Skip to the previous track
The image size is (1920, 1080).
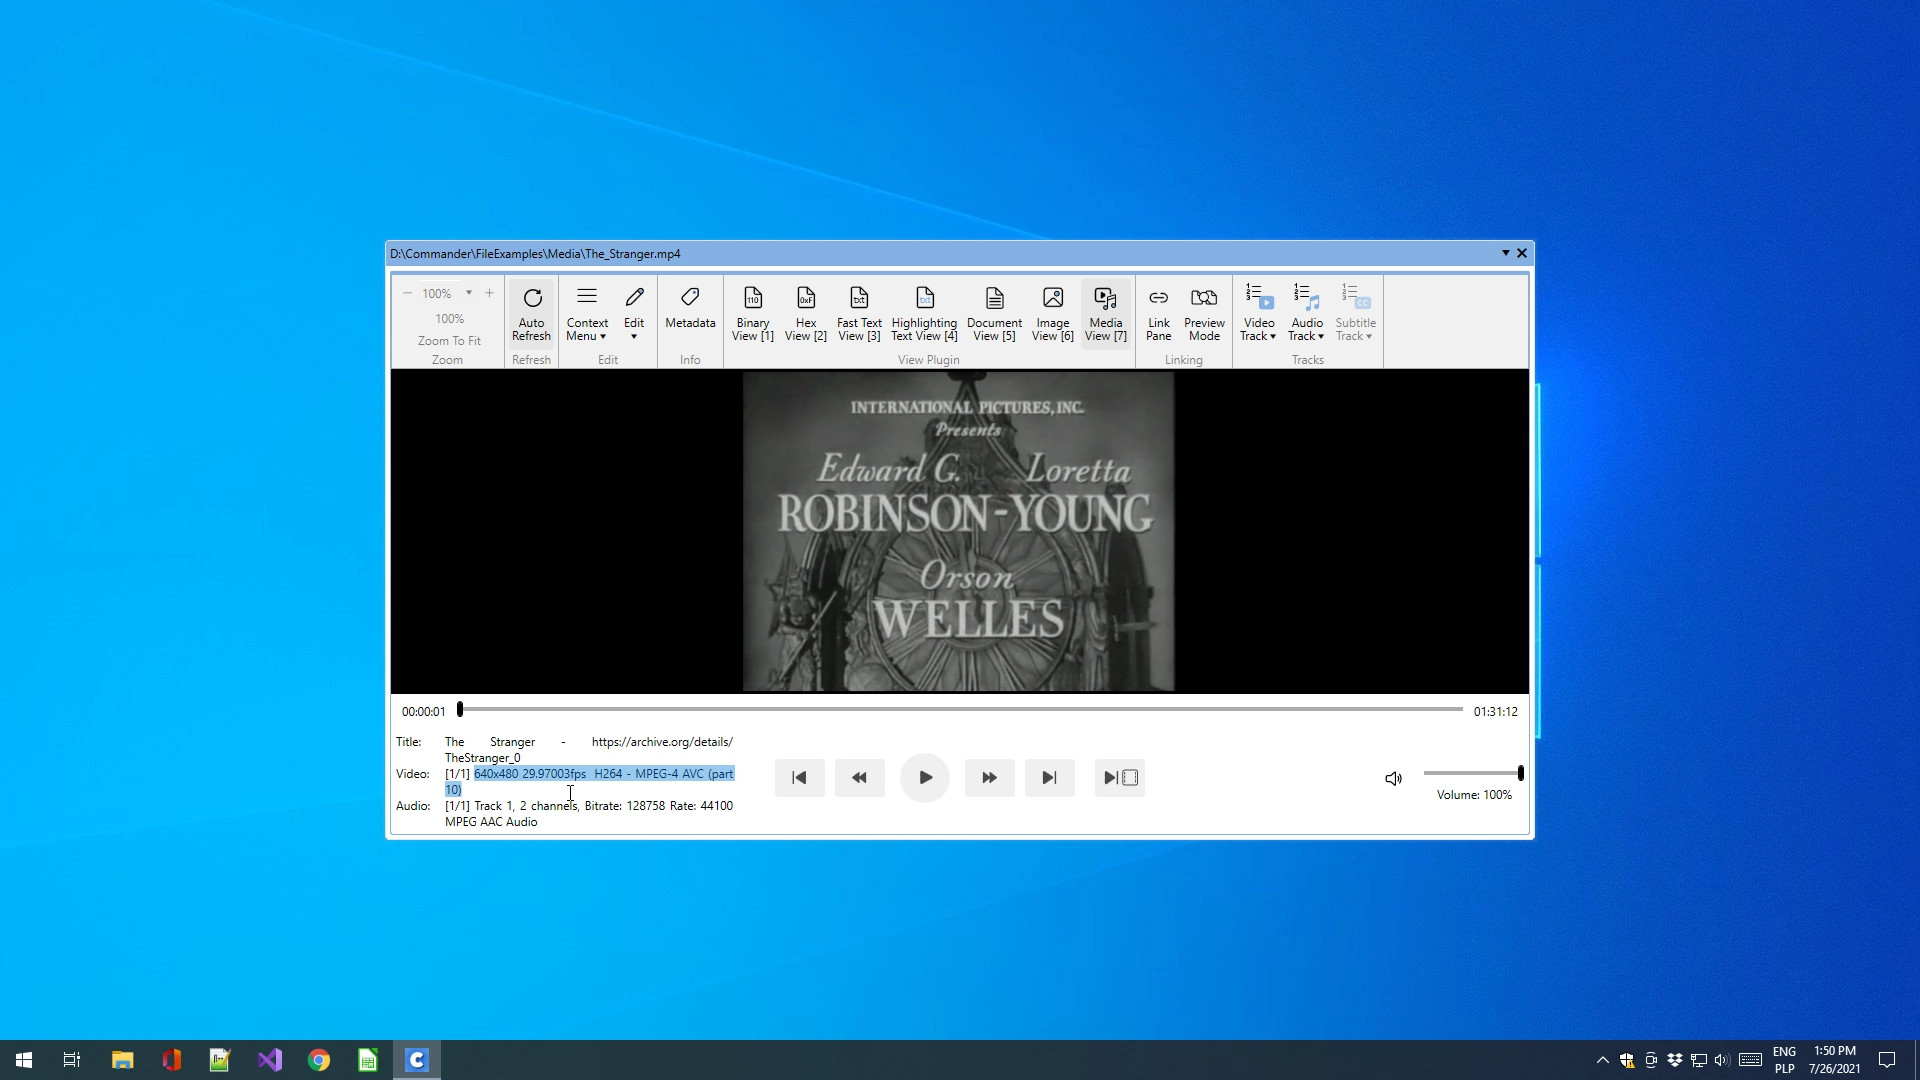coord(799,778)
